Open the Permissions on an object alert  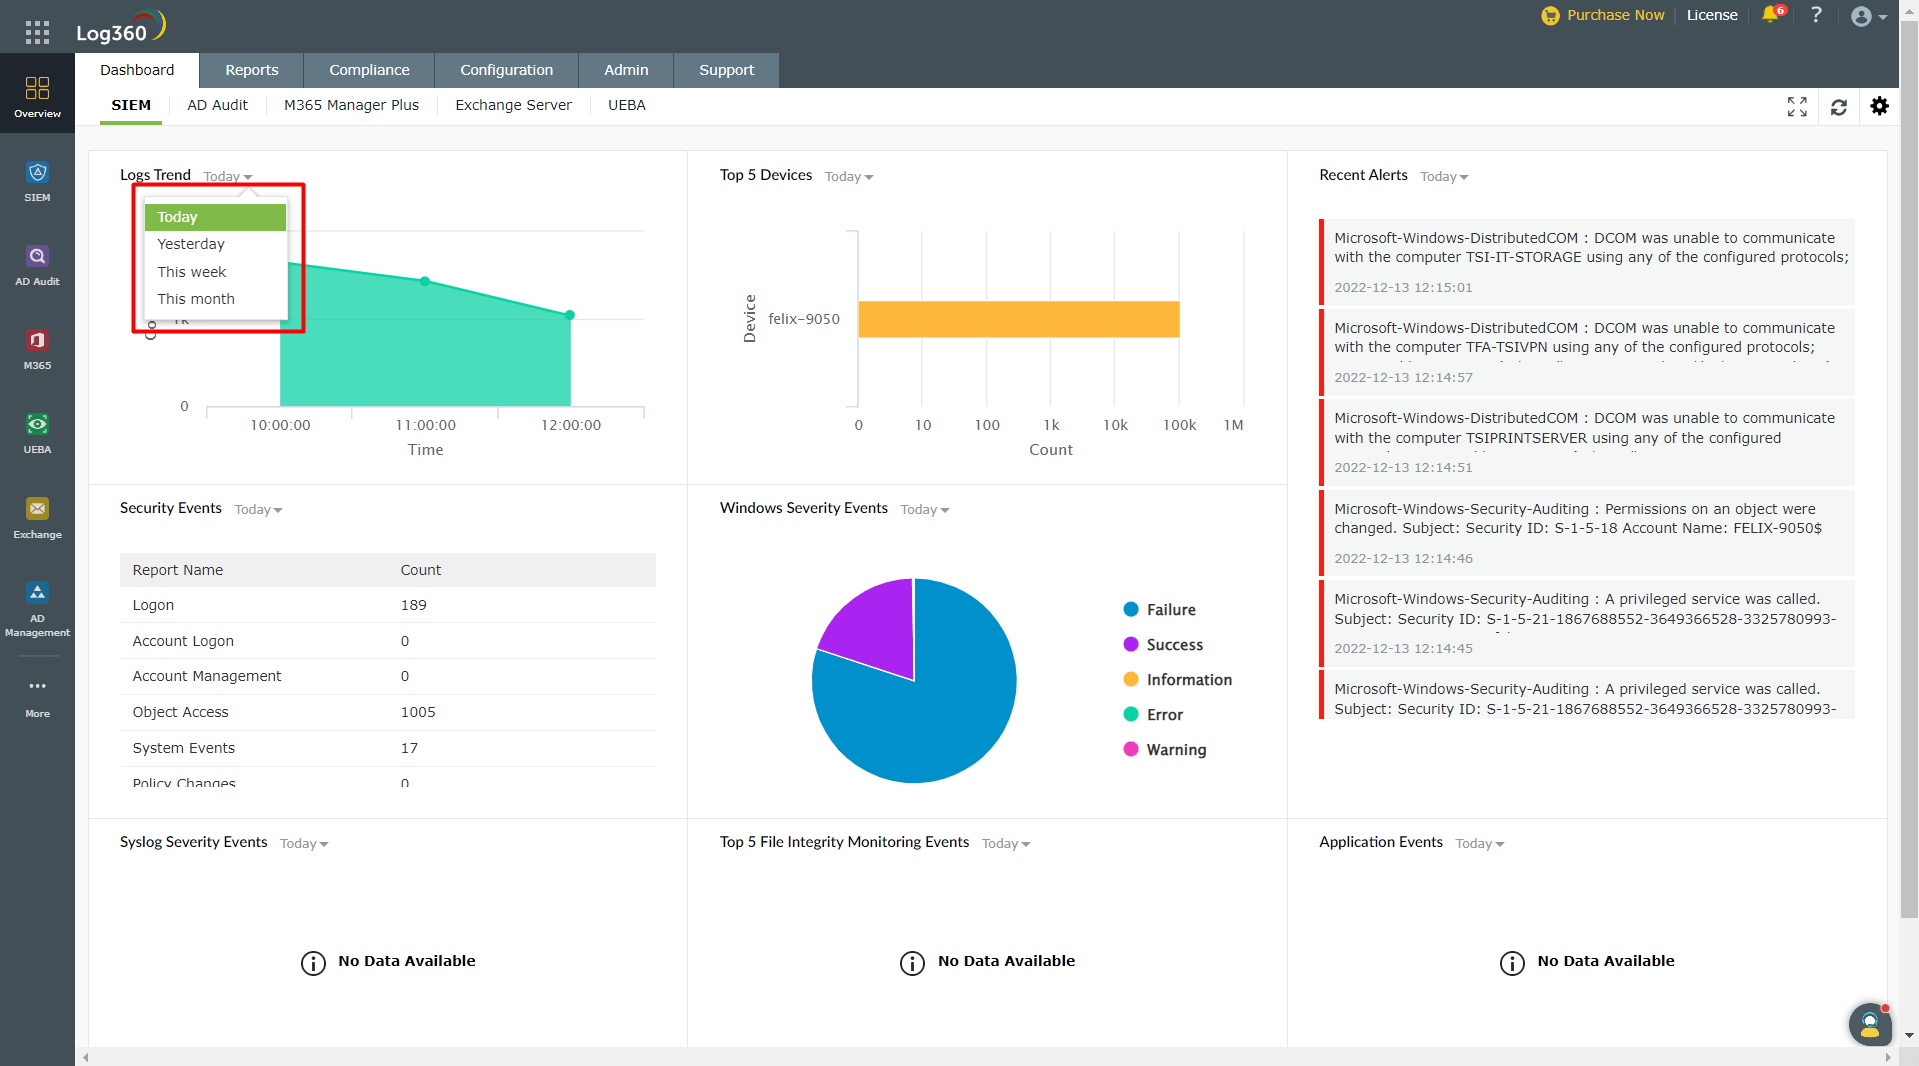point(1587,533)
